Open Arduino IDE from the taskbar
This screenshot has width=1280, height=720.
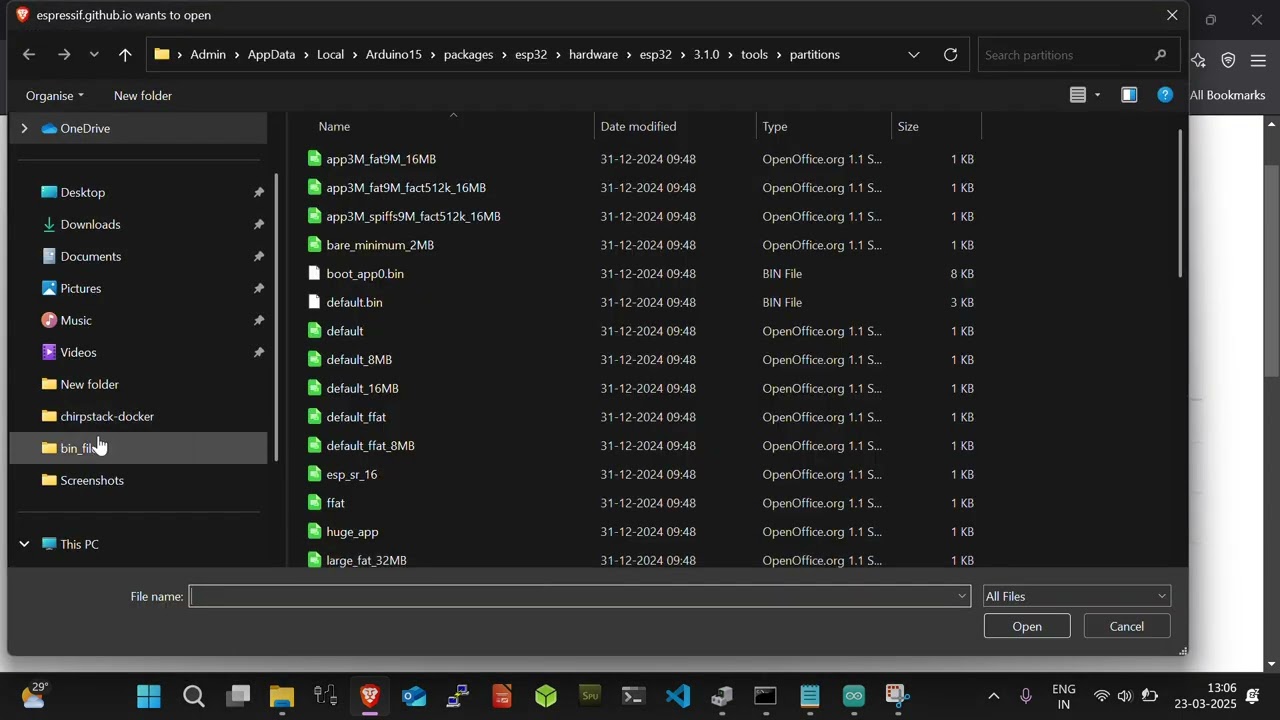[x=854, y=696]
